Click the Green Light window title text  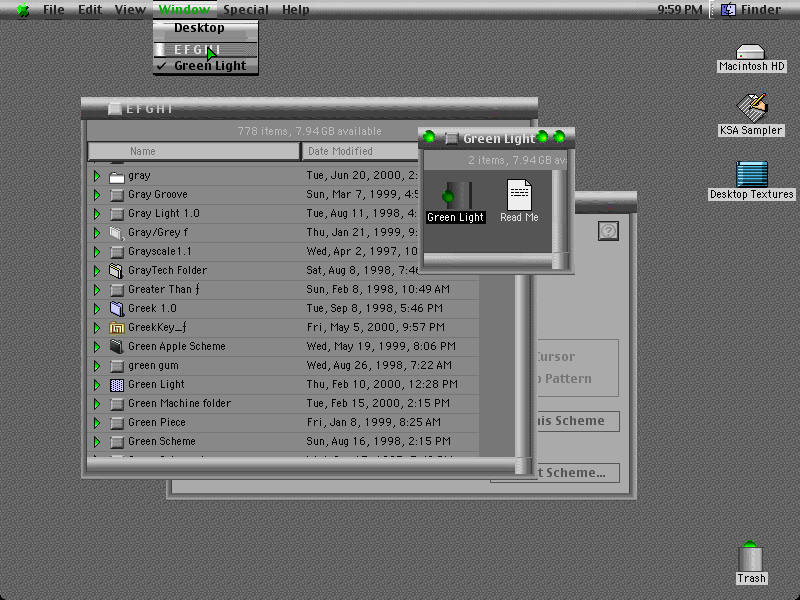coord(498,138)
